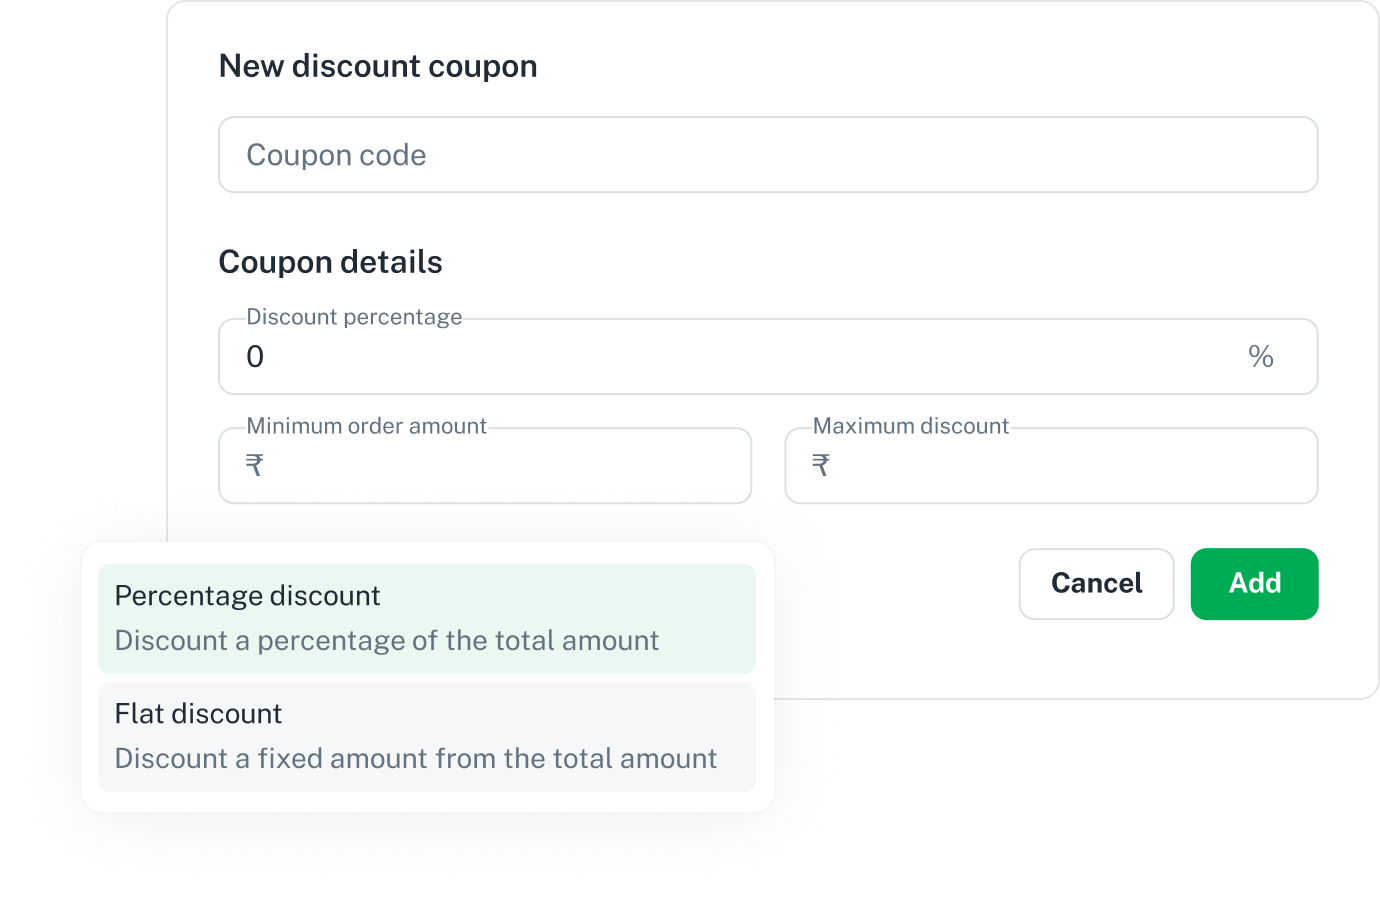Click the "Discount percentage" field label
Image resolution: width=1380 pixels, height=902 pixels.
(x=354, y=317)
